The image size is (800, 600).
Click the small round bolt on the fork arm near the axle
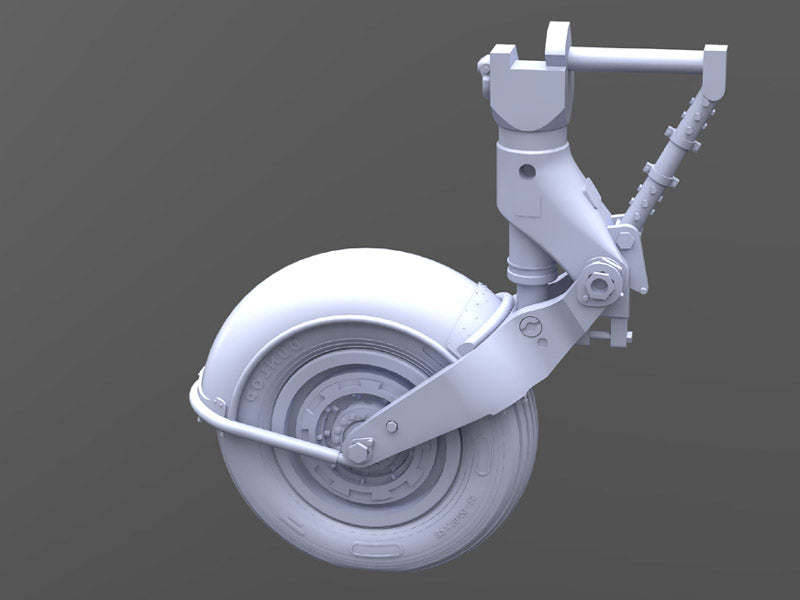click(391, 428)
